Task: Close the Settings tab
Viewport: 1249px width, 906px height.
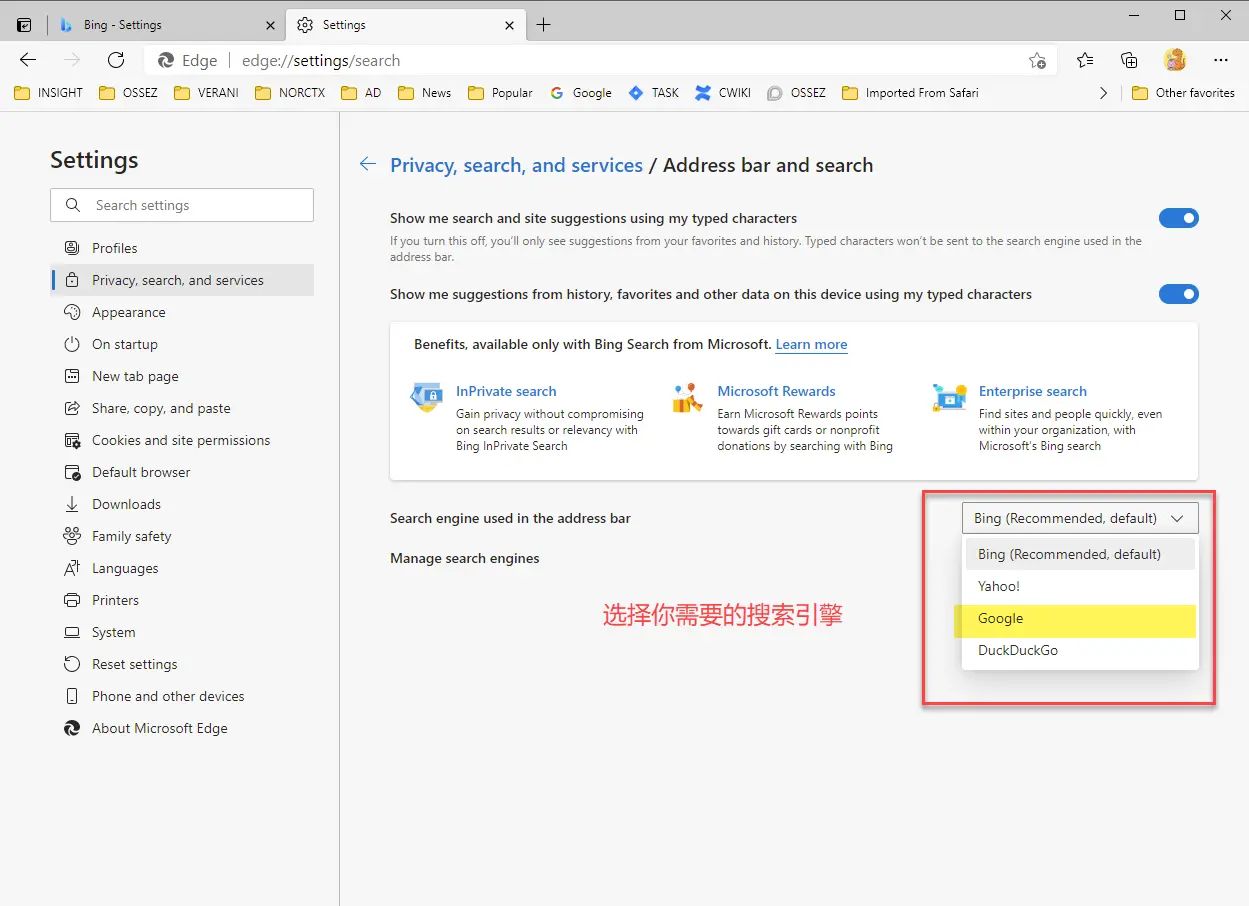Action: pyautogui.click(x=508, y=25)
